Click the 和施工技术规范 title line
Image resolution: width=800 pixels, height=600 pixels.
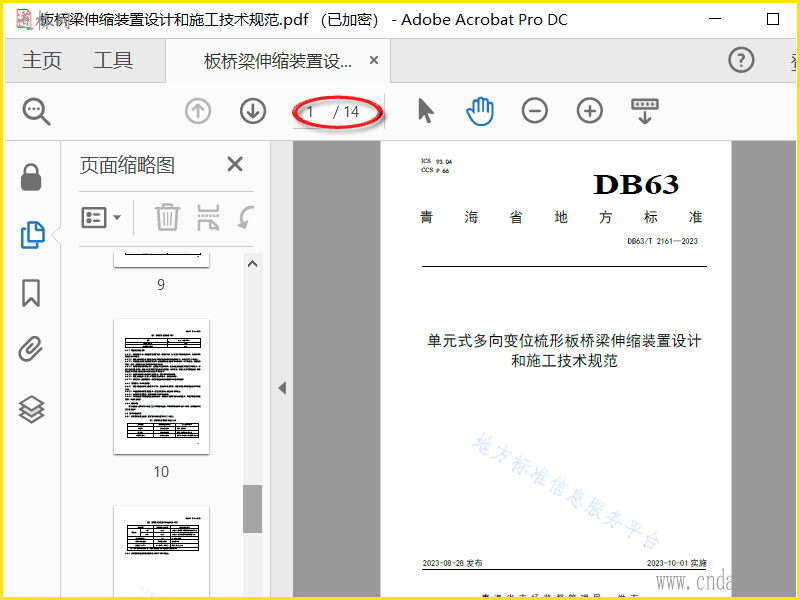[x=564, y=360]
